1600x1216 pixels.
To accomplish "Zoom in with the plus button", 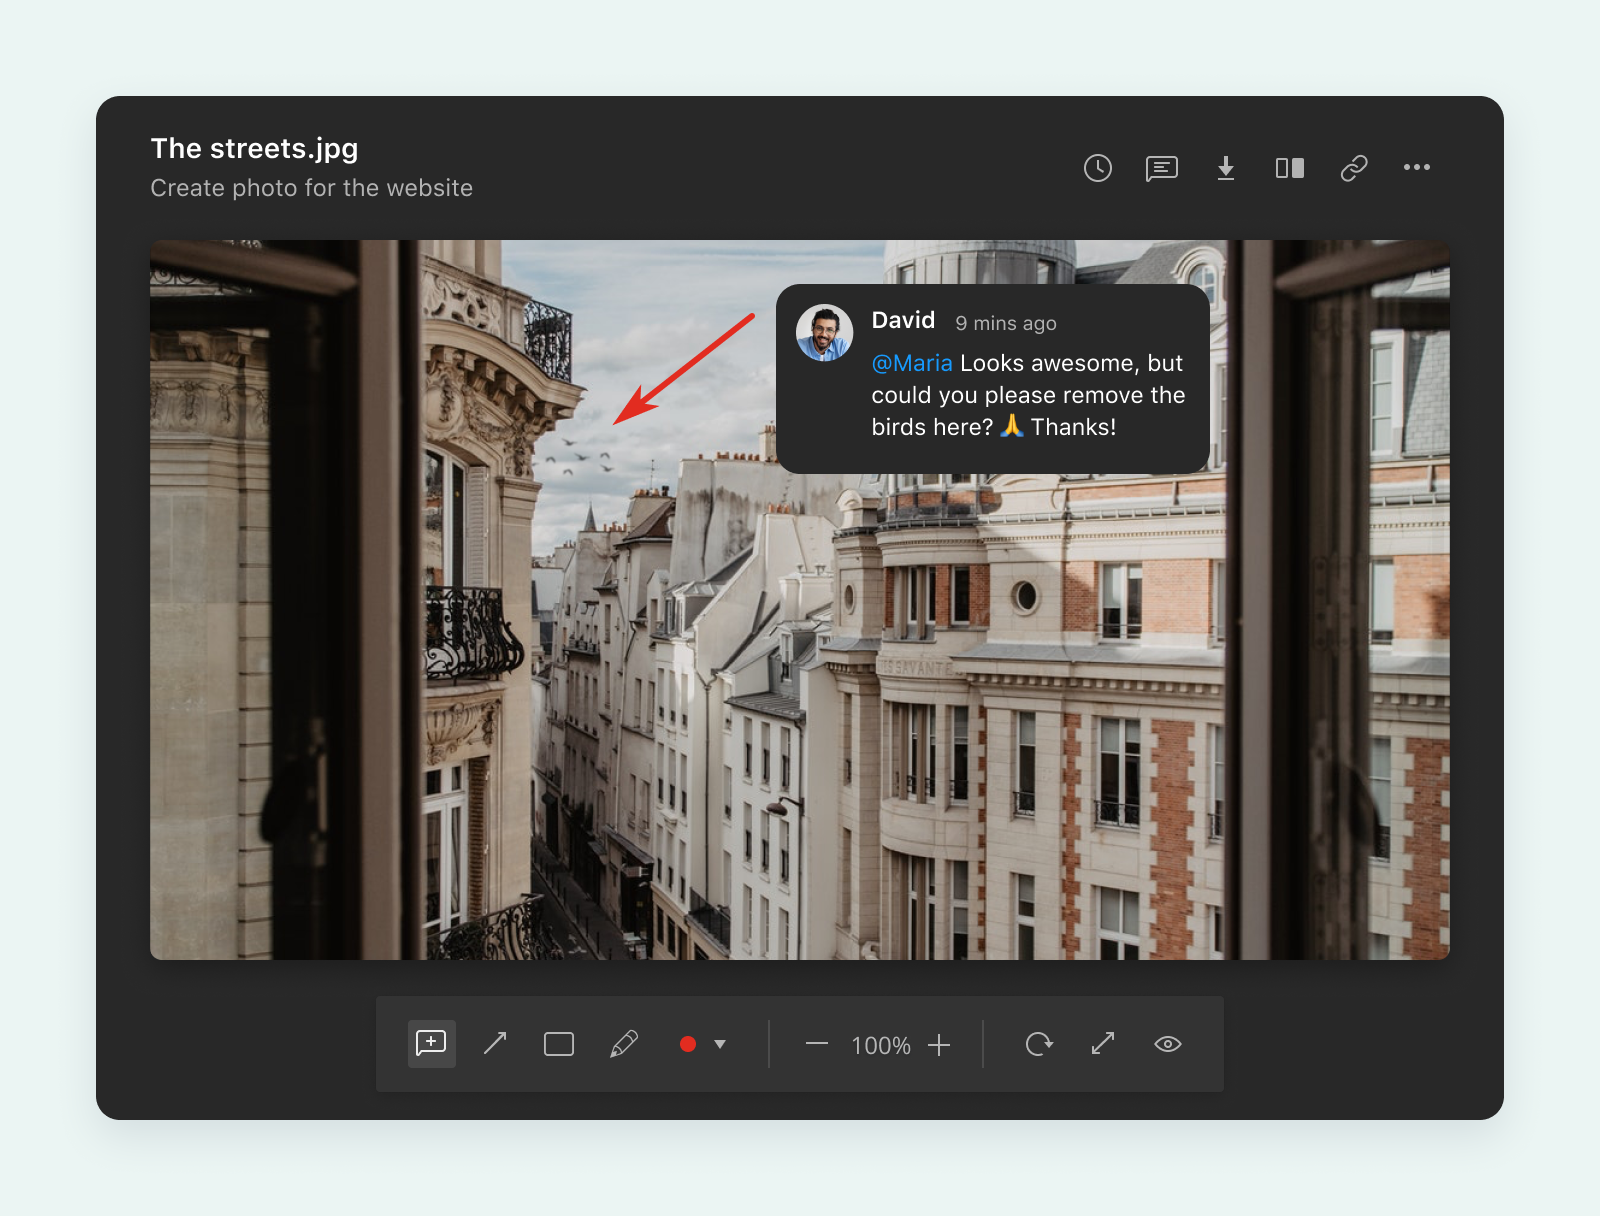I will (x=939, y=1045).
